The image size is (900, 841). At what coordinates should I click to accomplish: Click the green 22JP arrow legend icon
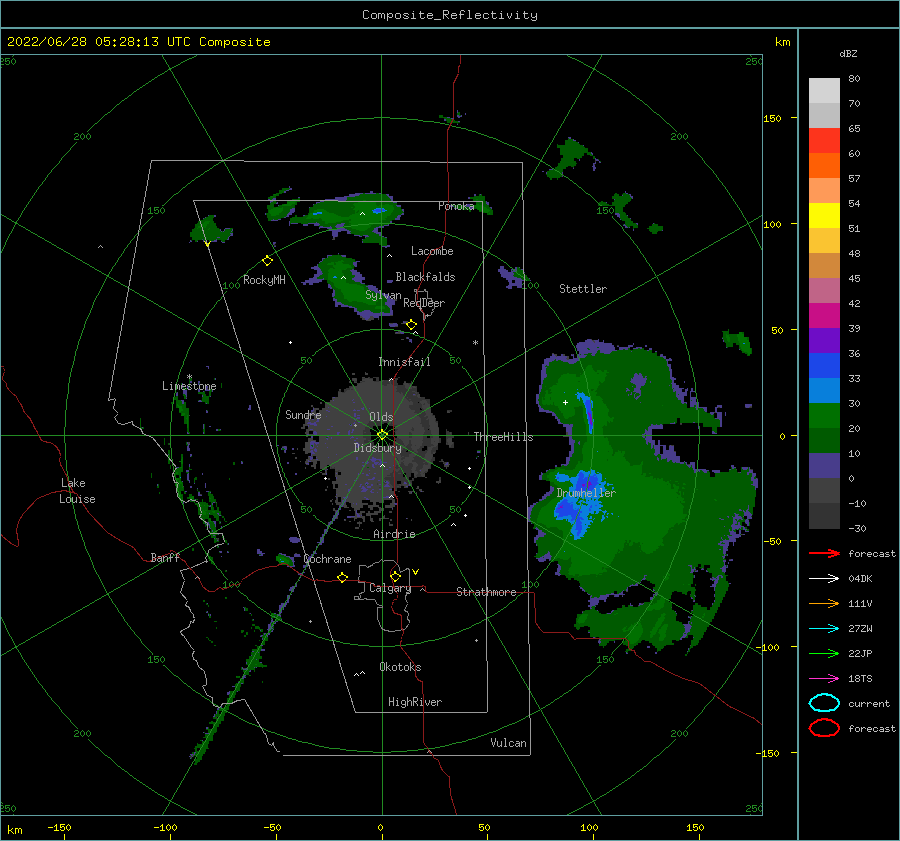[824, 653]
